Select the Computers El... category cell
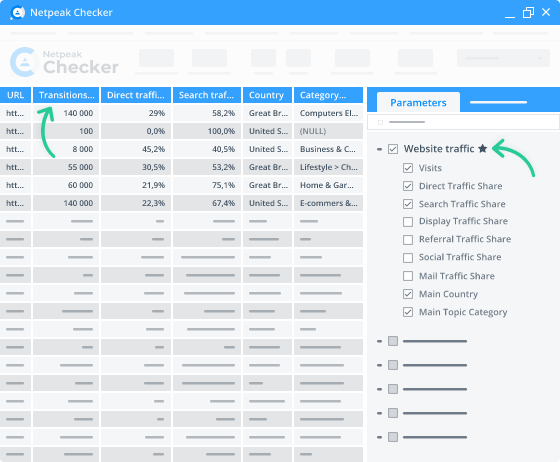 click(x=328, y=113)
